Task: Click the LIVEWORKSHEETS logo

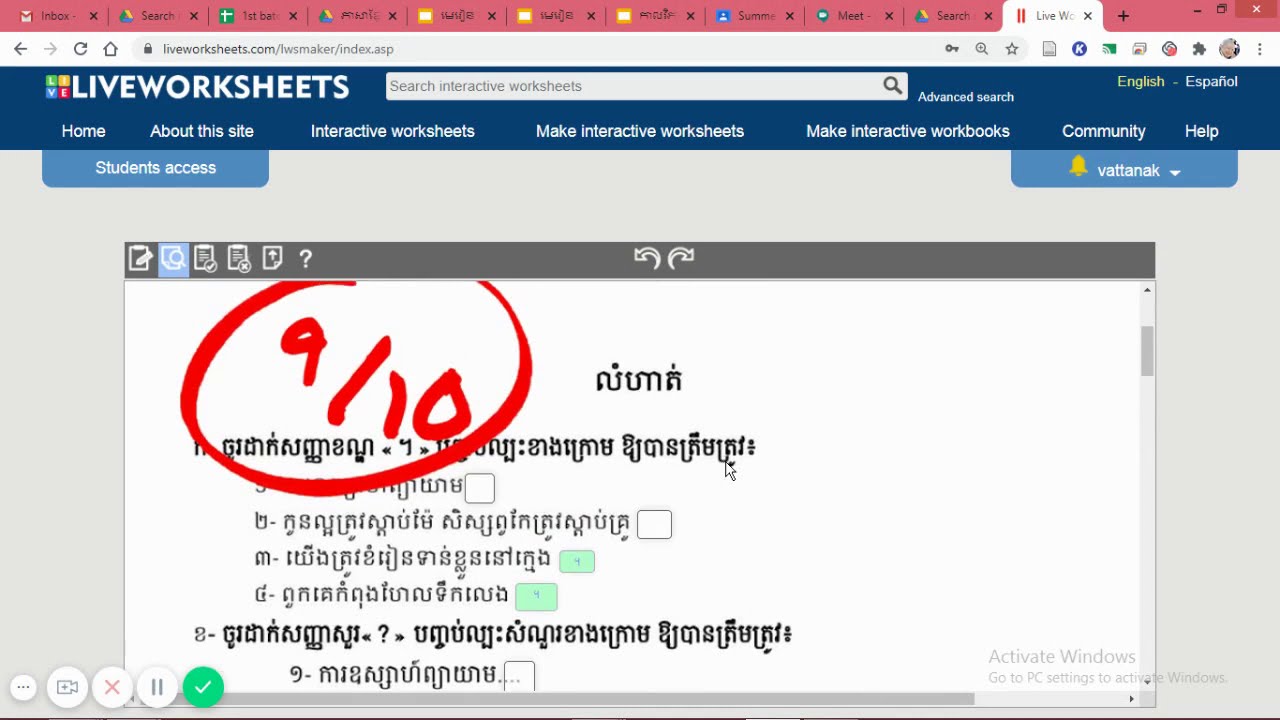Action: pyautogui.click(x=197, y=87)
